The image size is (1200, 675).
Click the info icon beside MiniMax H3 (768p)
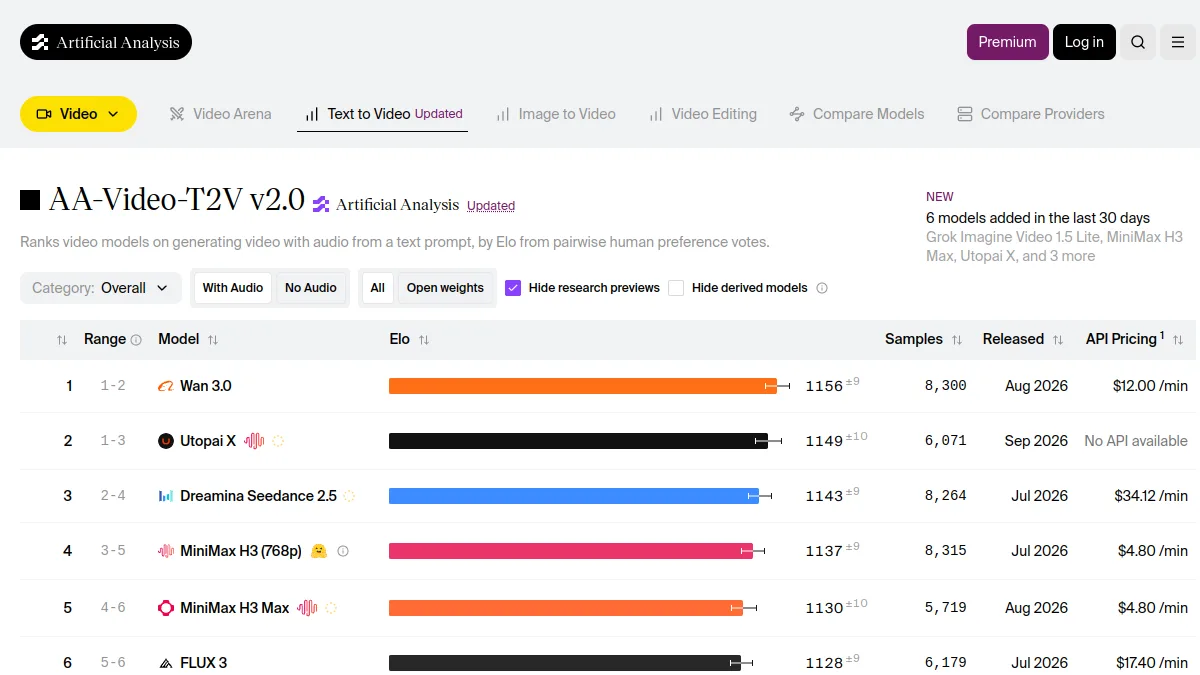tap(343, 551)
